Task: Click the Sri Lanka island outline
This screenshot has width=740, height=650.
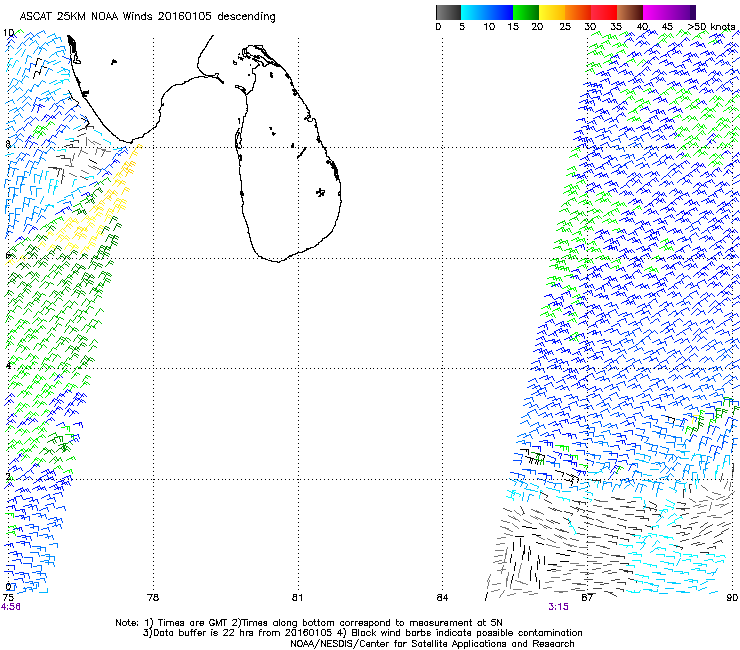Action: click(287, 153)
